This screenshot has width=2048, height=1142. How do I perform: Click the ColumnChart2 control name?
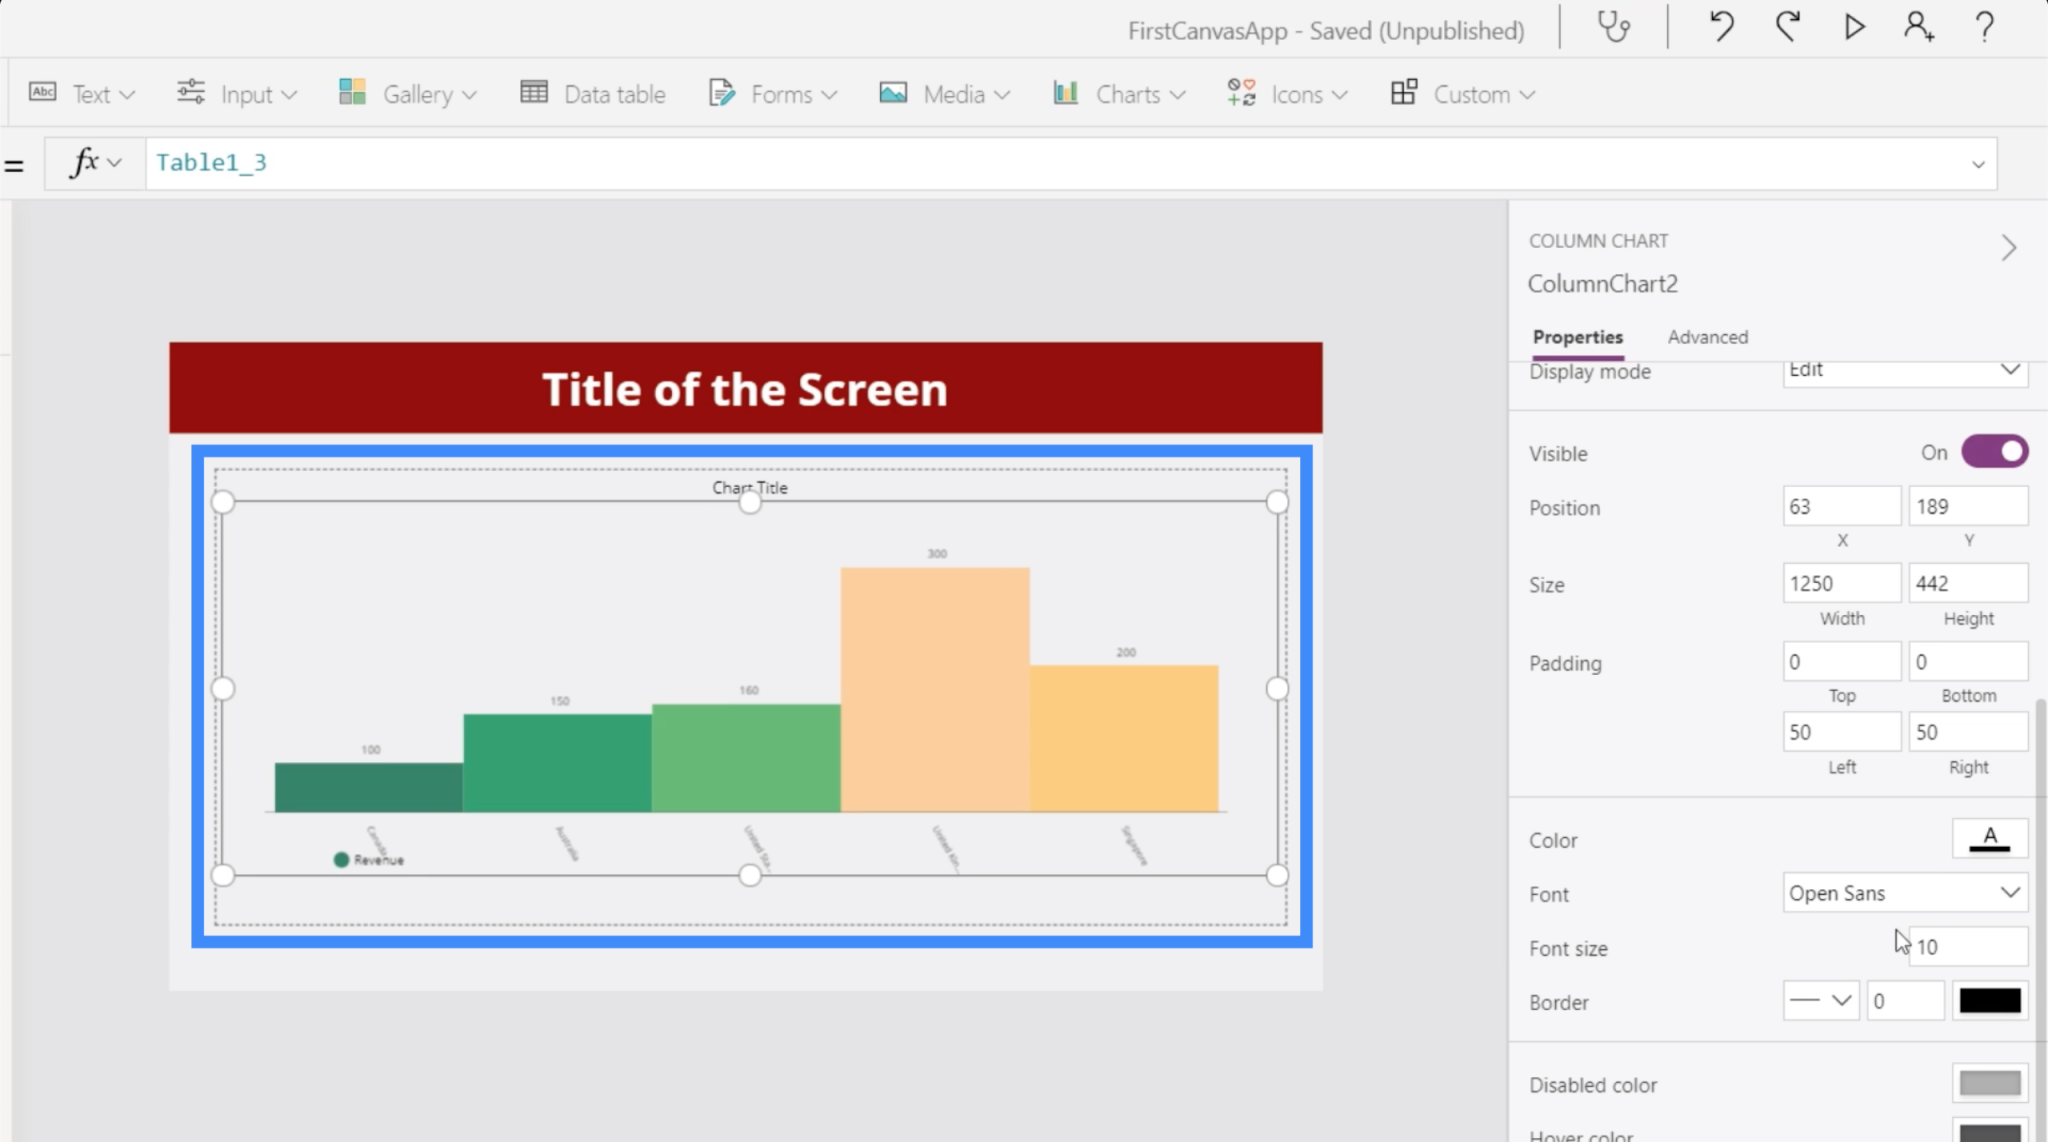click(1602, 284)
